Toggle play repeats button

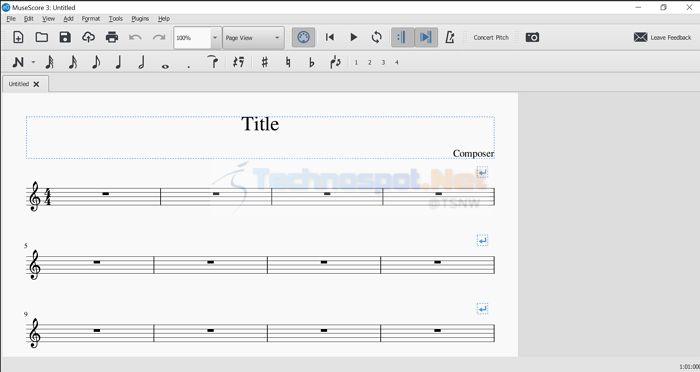click(402, 38)
